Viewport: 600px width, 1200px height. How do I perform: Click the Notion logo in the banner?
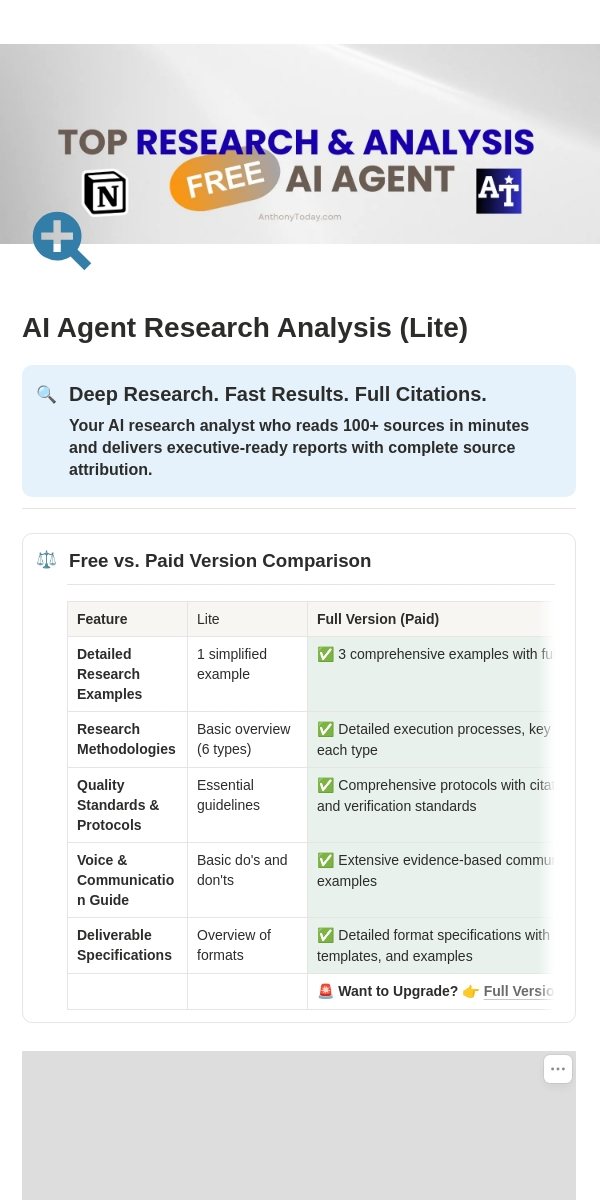click(x=105, y=193)
